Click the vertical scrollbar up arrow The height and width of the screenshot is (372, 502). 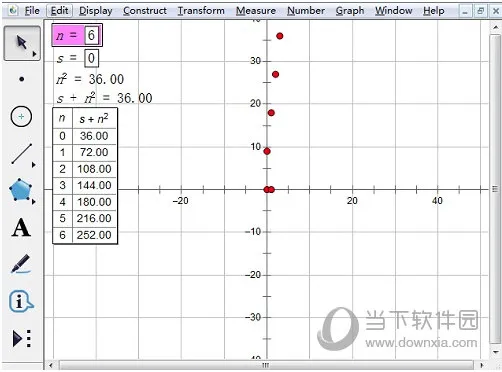click(x=495, y=28)
